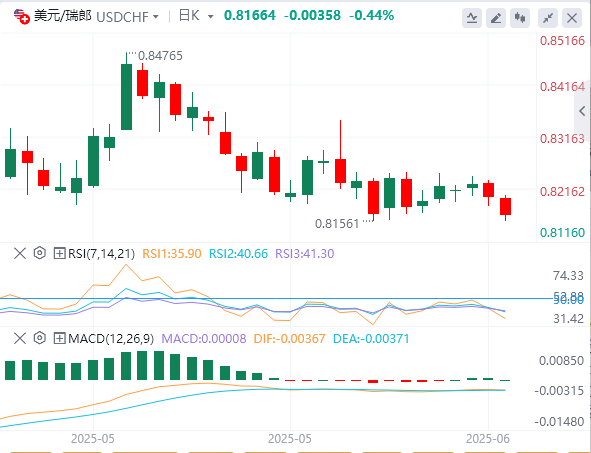The width and height of the screenshot is (591, 453).
Task: Click the RSI(7,14,21) indicator label
Action: coord(101,254)
